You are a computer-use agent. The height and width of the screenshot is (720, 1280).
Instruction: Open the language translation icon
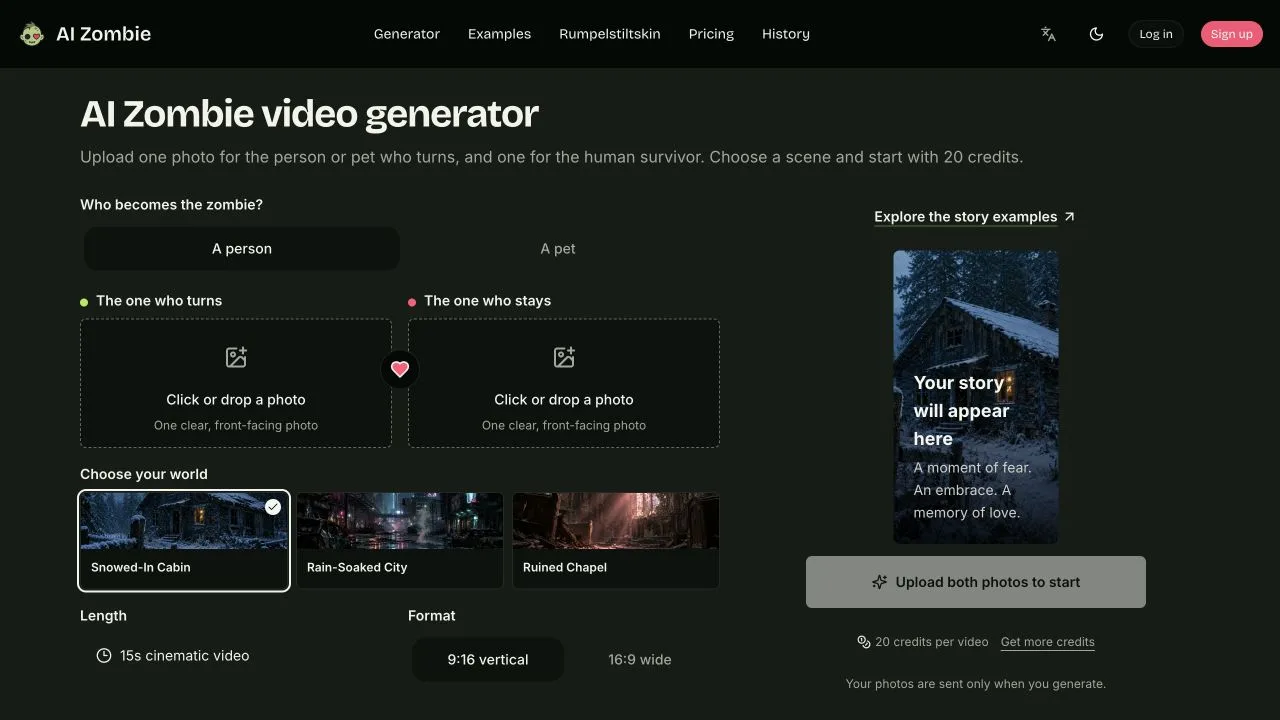[1048, 34]
